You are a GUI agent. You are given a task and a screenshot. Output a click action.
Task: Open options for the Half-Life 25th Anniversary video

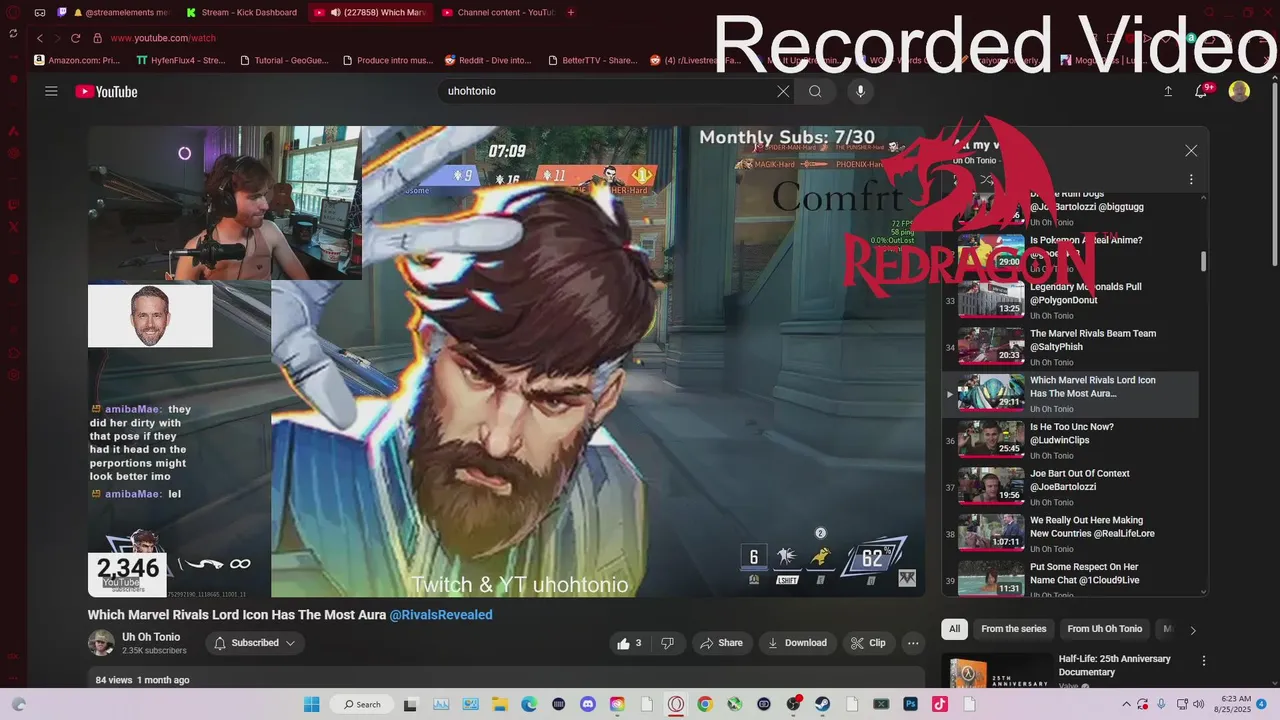pyautogui.click(x=1204, y=661)
